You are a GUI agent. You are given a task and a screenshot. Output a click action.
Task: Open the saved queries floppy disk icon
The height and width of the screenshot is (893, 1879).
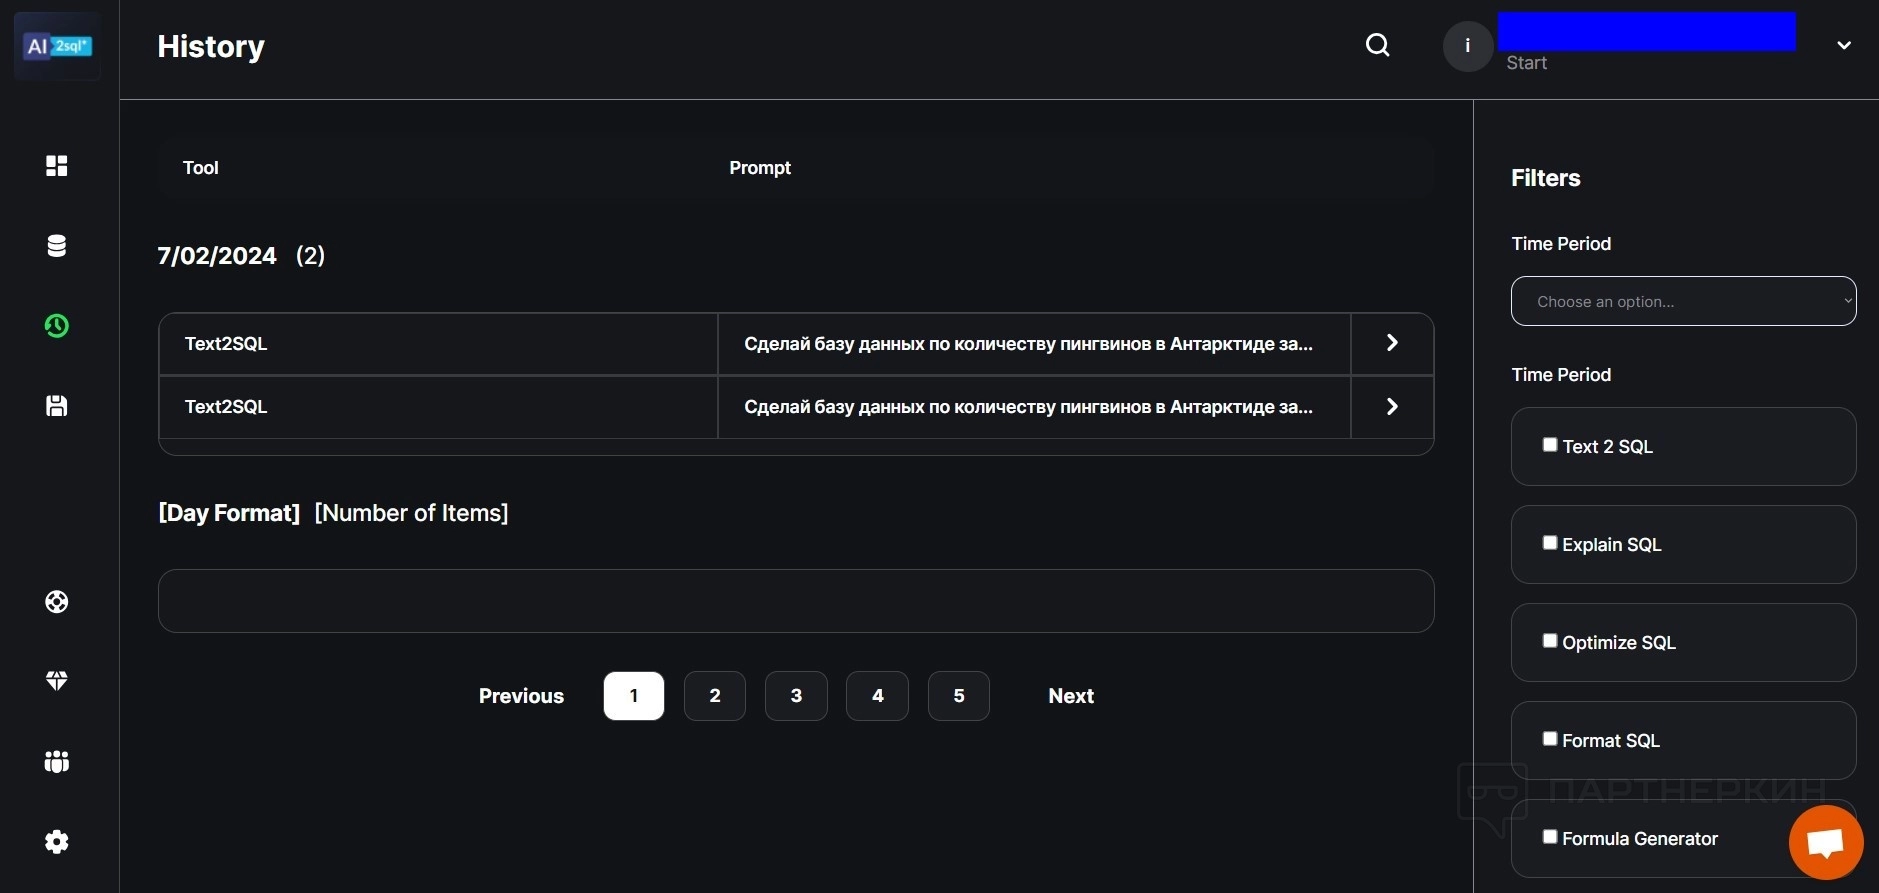pyautogui.click(x=57, y=406)
